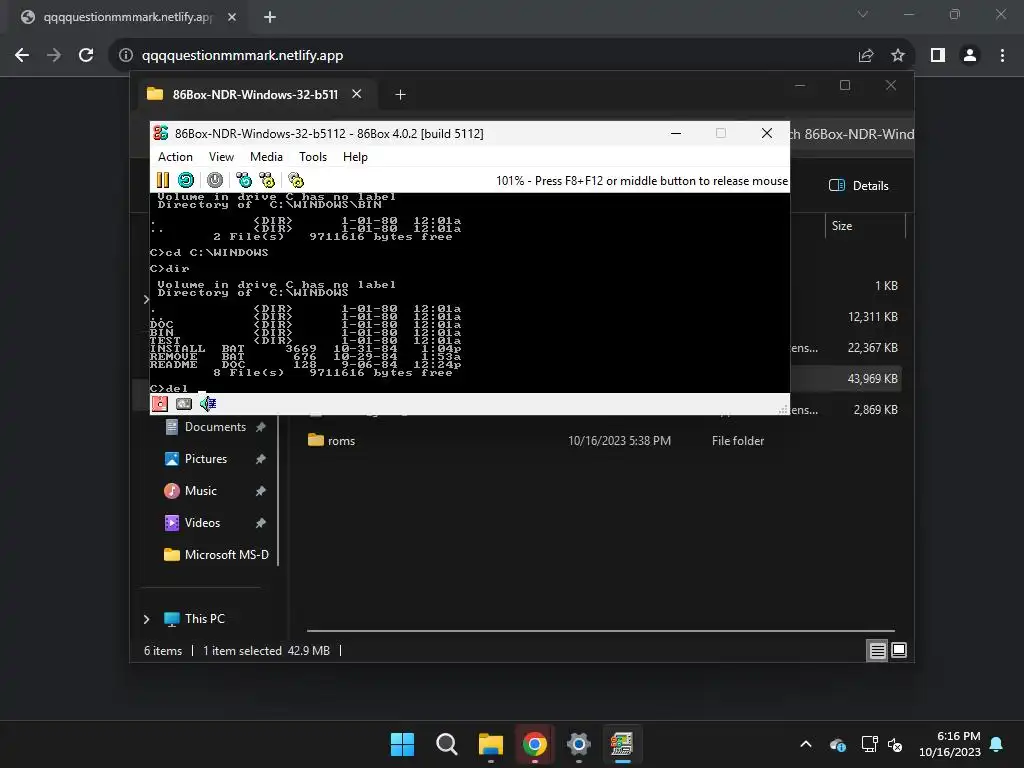This screenshot has width=1024, height=768.
Task: Open notifications bell in taskbar
Action: click(997, 744)
